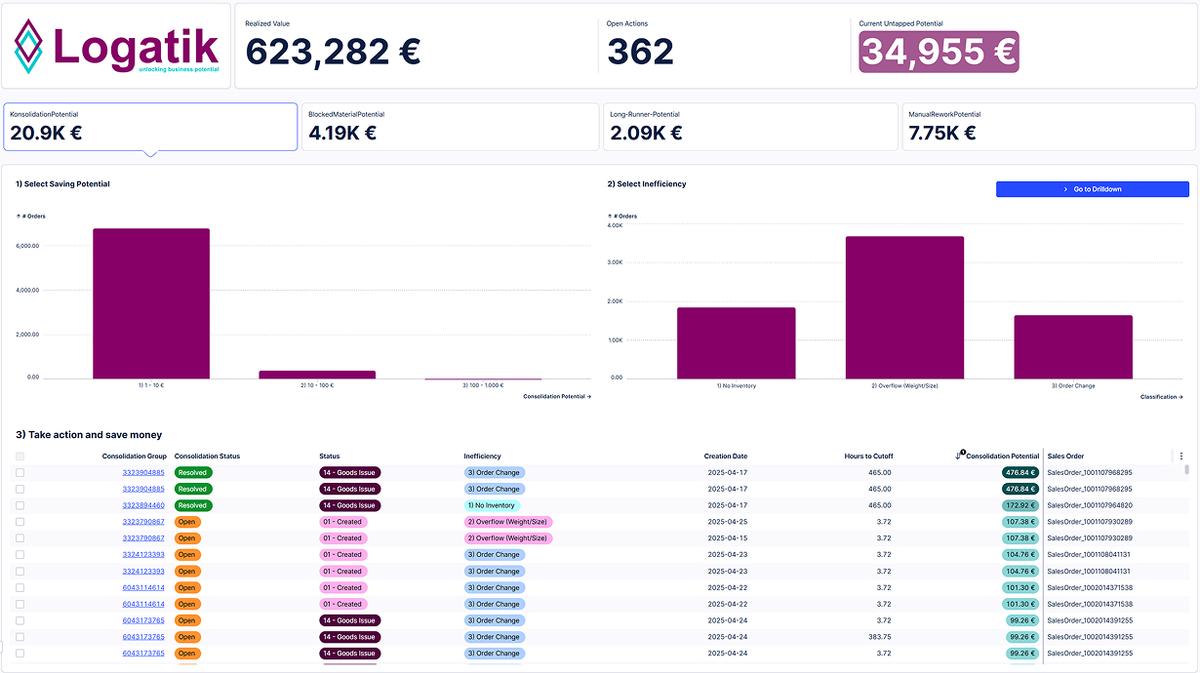Image resolution: width=1200 pixels, height=673 pixels.
Task: Click the Resolved badge for group 3323894460
Action: point(192,506)
